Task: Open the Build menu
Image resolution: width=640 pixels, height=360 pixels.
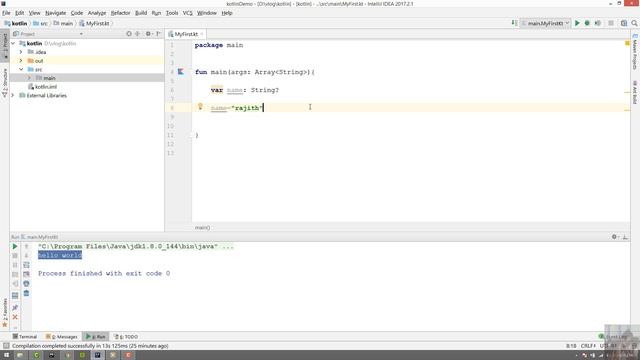Action: point(141,13)
